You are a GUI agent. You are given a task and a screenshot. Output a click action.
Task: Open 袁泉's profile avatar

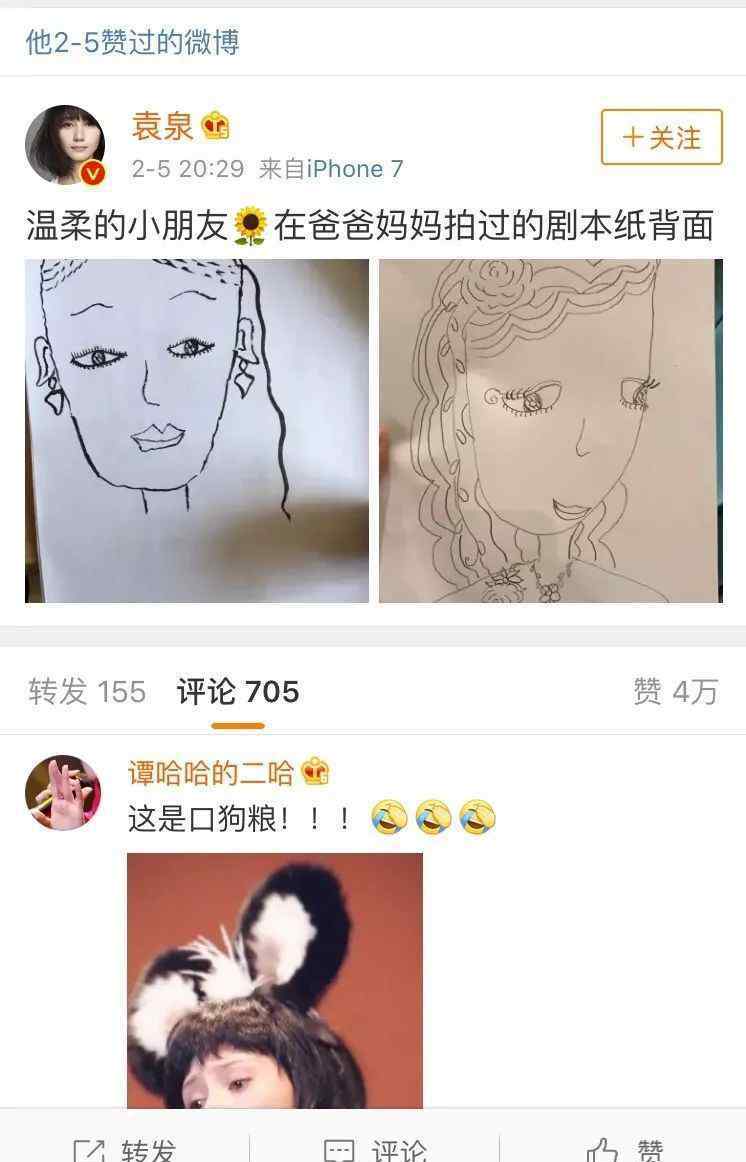[65, 145]
